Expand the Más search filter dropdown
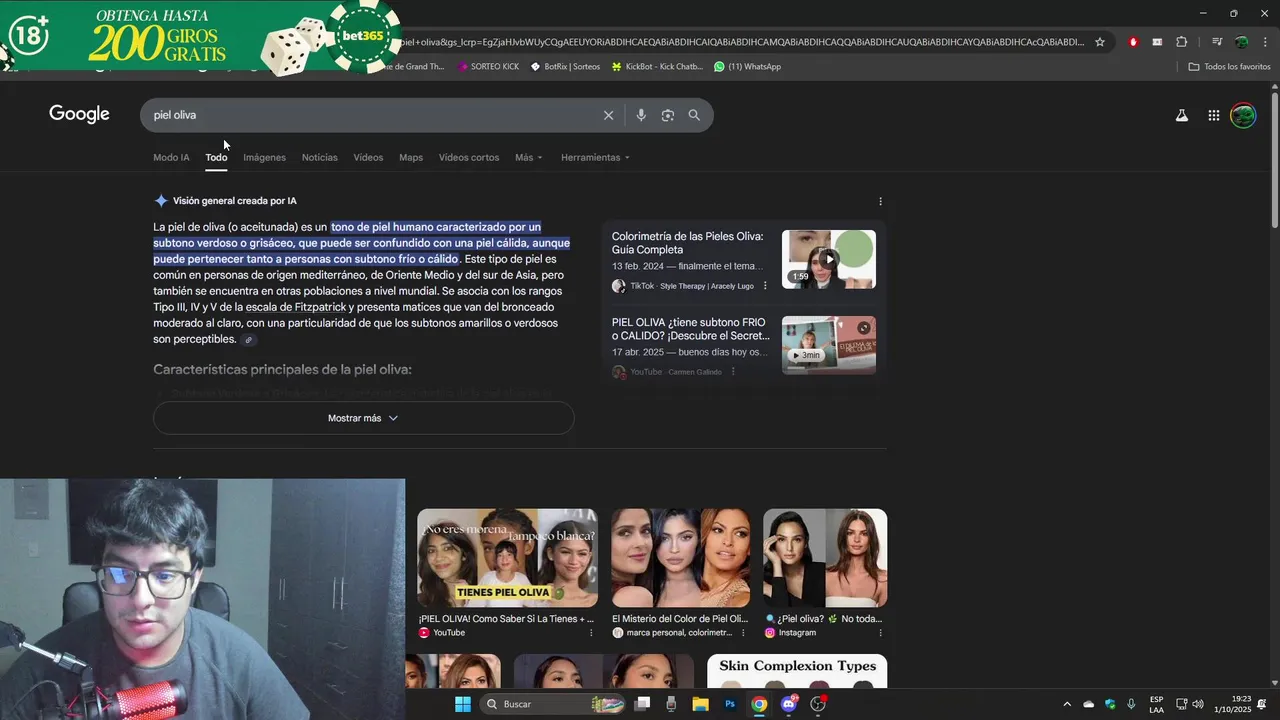Image resolution: width=1280 pixels, height=720 pixels. point(529,158)
